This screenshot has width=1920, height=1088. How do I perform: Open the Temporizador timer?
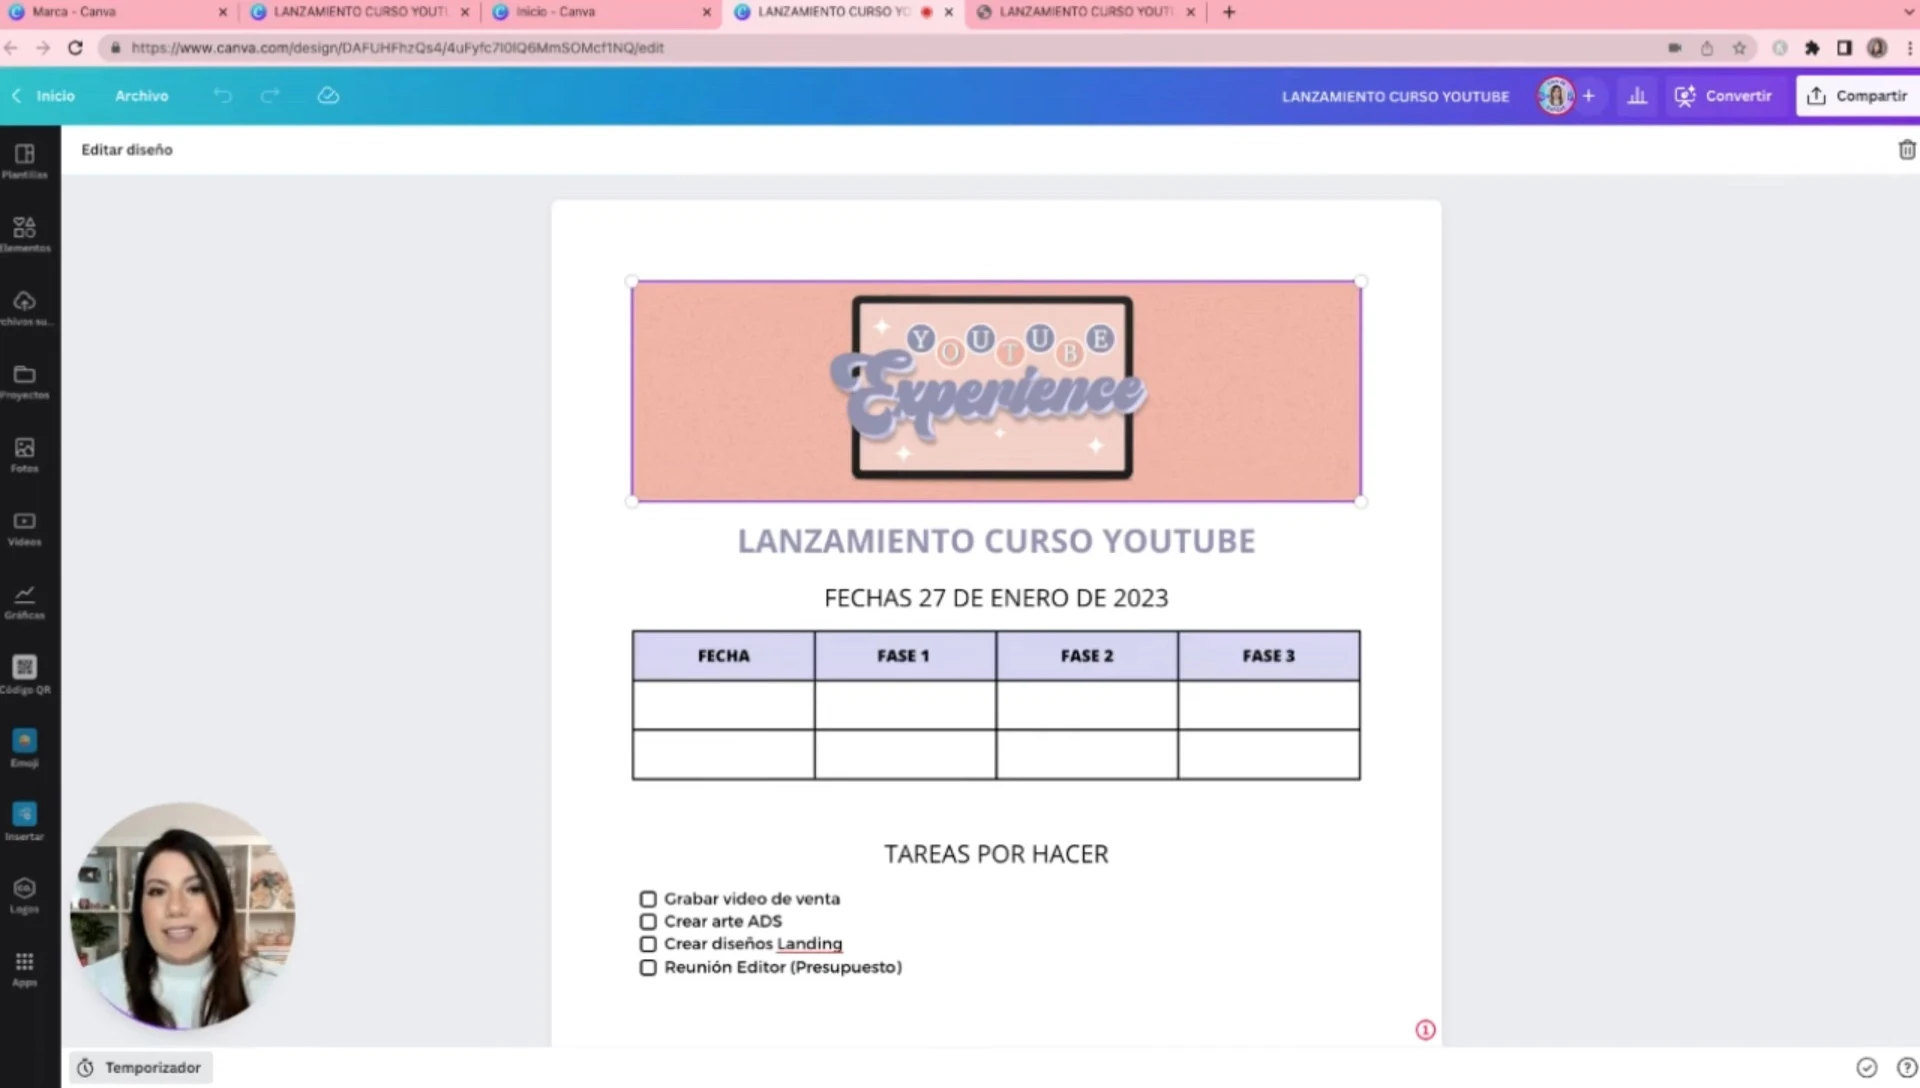click(x=141, y=1068)
